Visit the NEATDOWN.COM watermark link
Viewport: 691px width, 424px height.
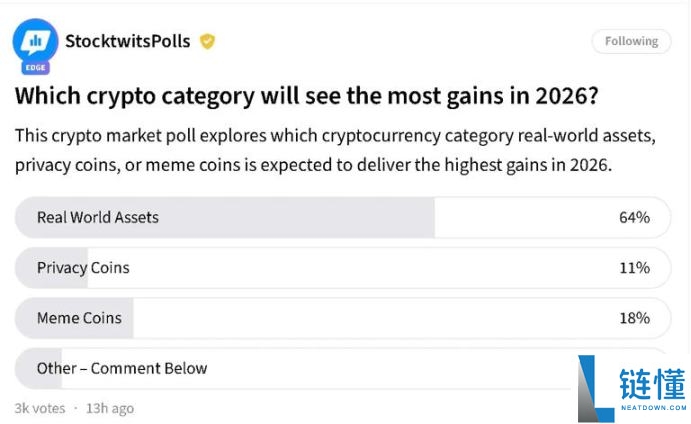coord(654,408)
